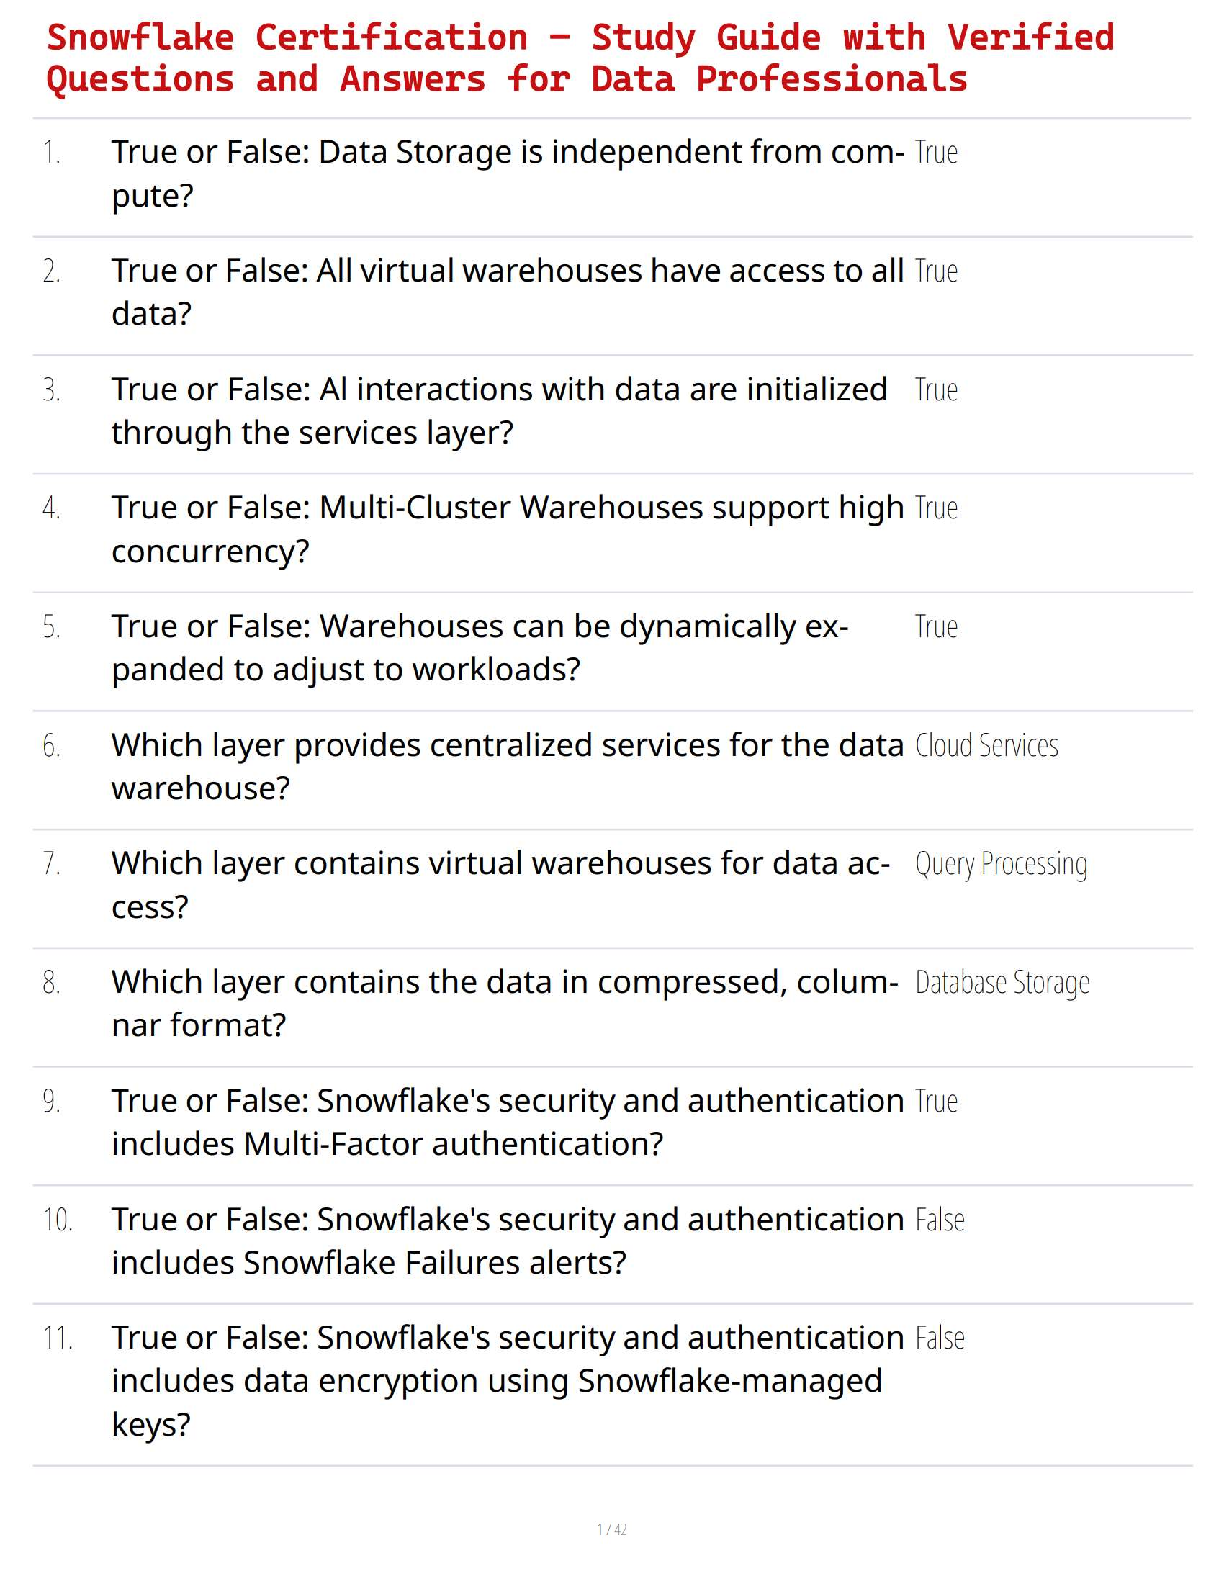Image resolution: width=1224 pixels, height=1584 pixels.
Task: Select the "False" answer for question 10
Action: (x=939, y=1220)
